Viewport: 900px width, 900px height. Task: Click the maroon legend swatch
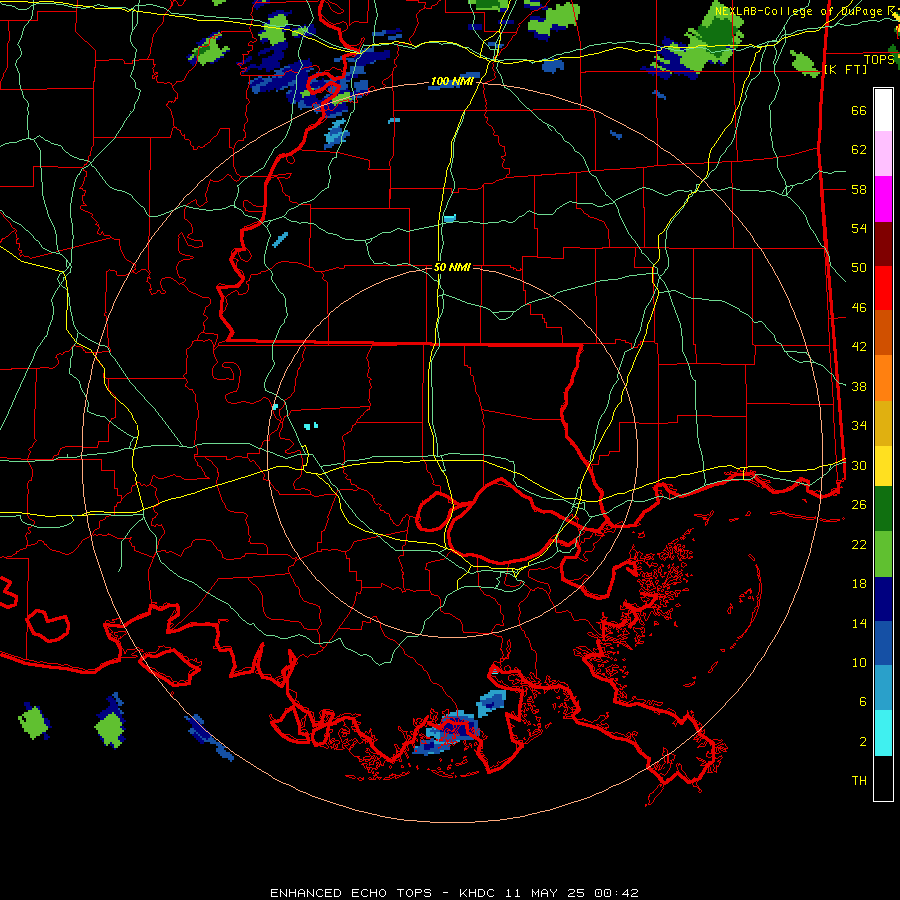[x=883, y=245]
